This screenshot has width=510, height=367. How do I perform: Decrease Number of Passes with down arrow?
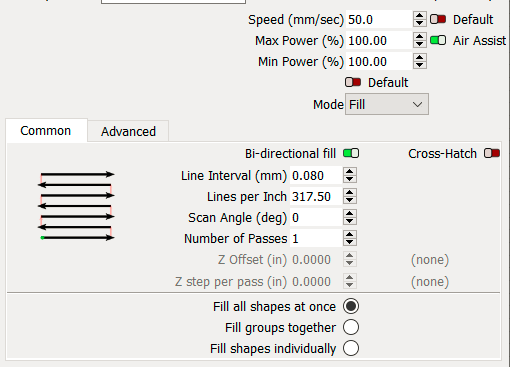point(350,242)
